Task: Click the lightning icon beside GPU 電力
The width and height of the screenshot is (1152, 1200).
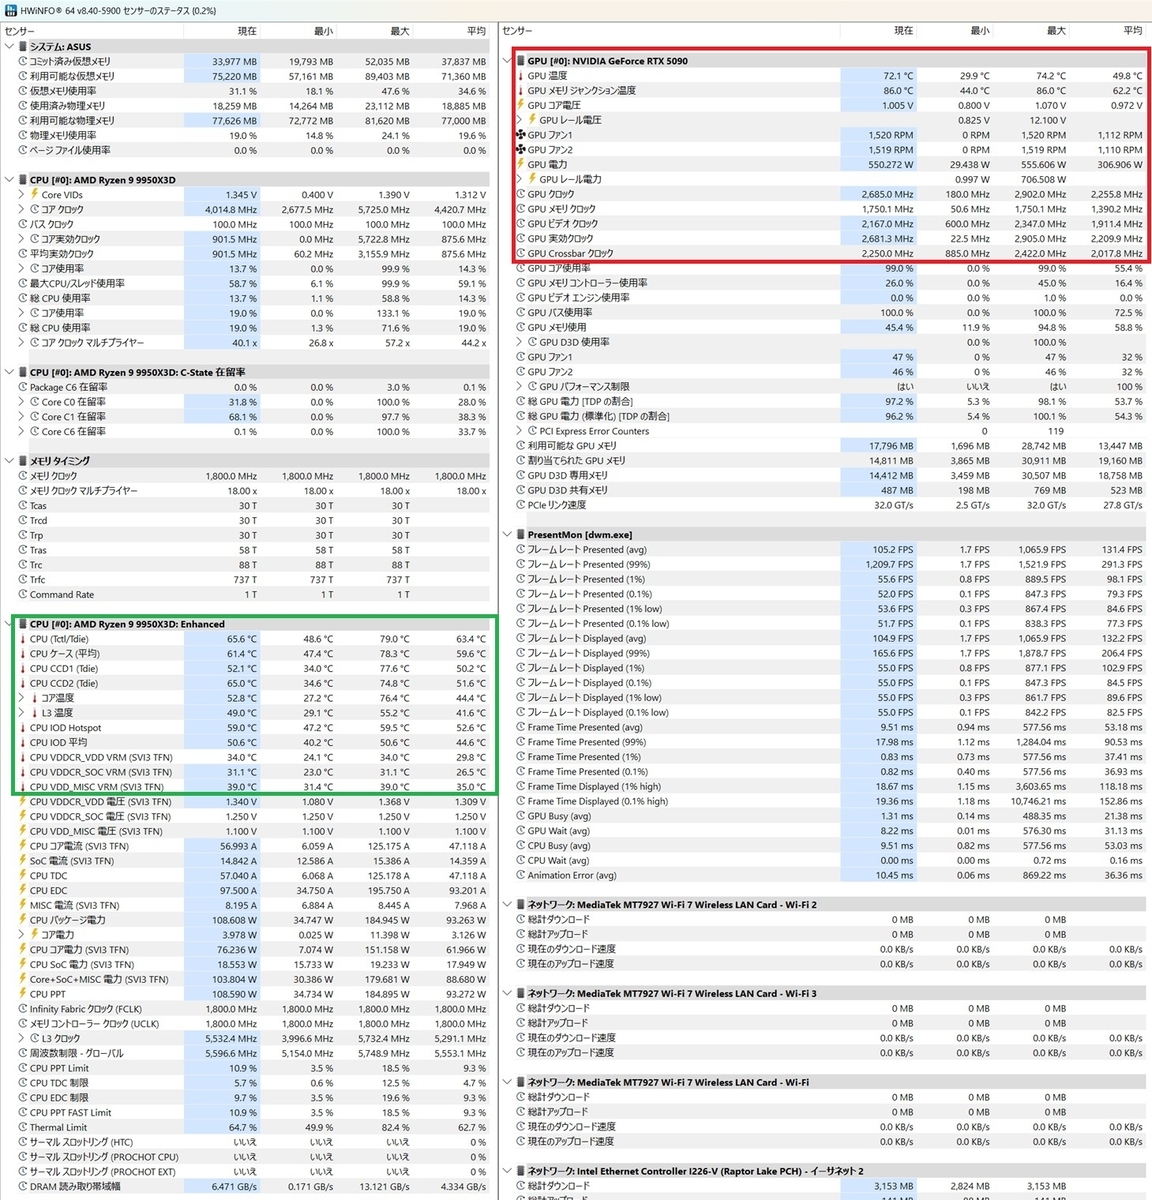Action: point(521,164)
